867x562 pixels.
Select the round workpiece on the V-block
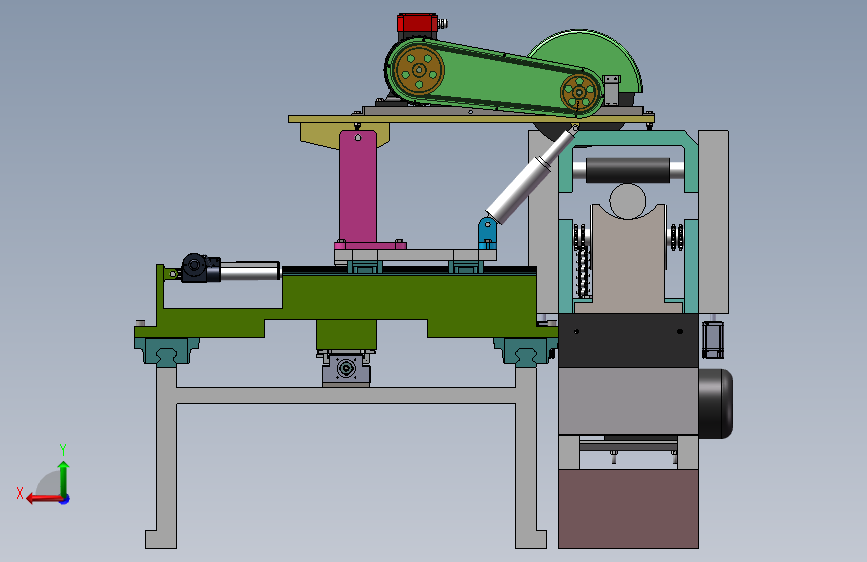(x=628, y=201)
